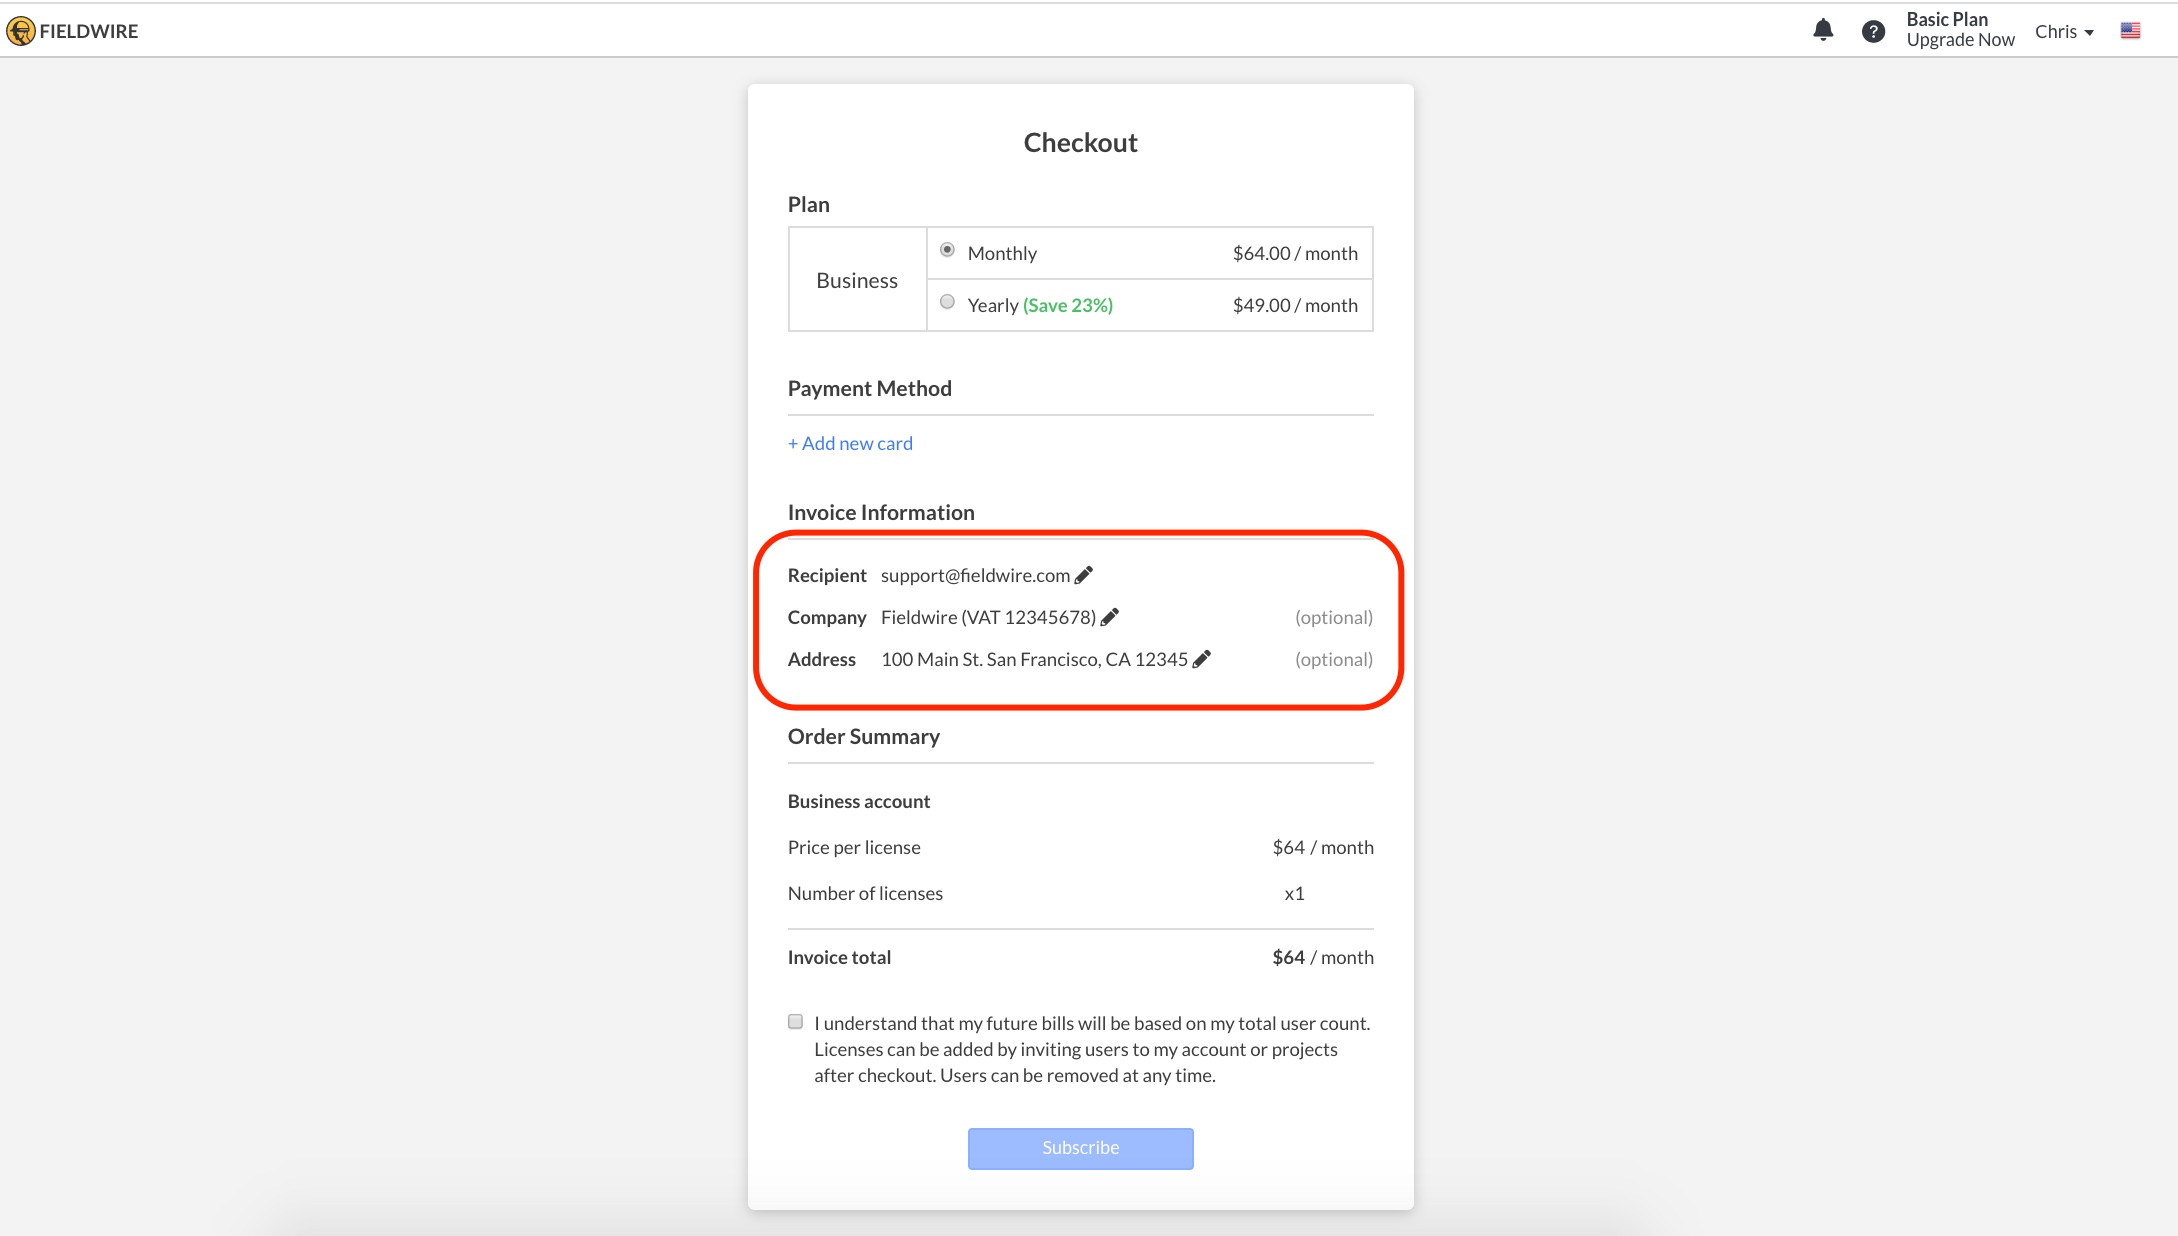Click the Invoice total label

coord(839,957)
